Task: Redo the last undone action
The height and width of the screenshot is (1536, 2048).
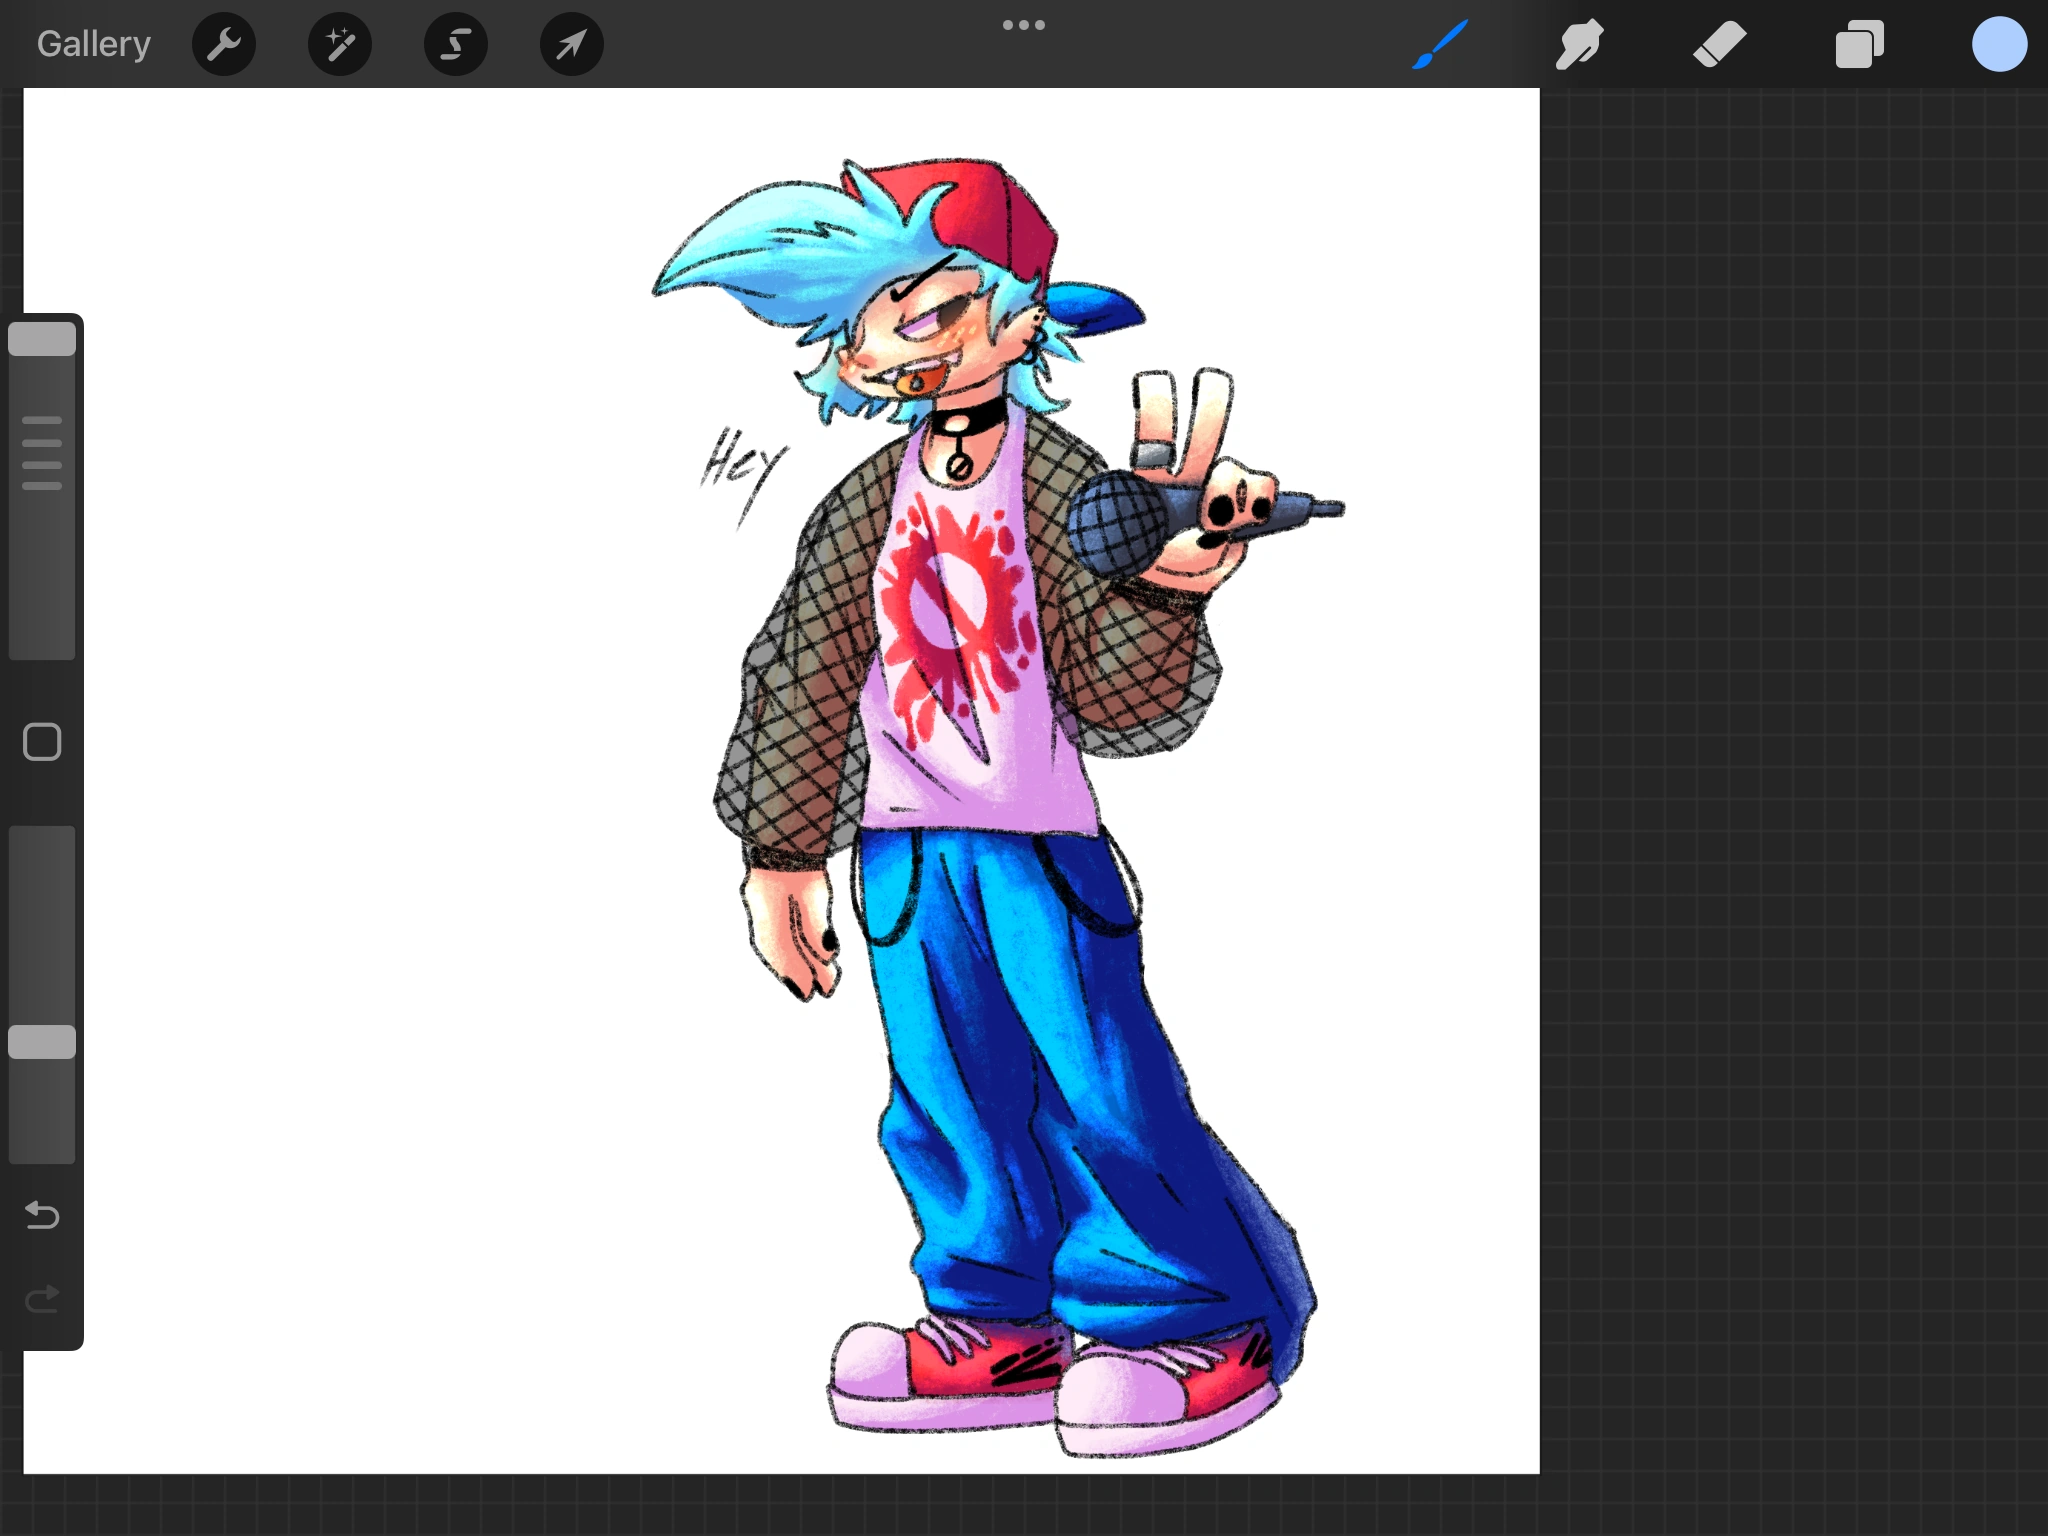Action: [x=42, y=1299]
